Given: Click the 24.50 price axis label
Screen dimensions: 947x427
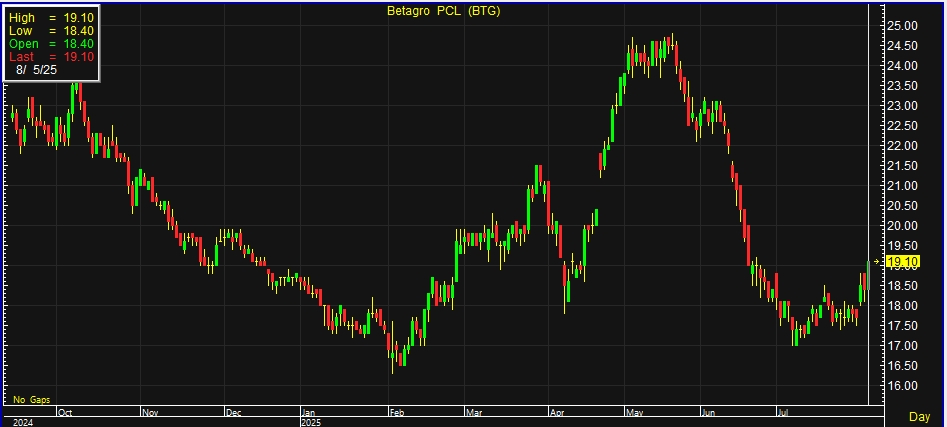Looking at the screenshot, I should tap(902, 46).
